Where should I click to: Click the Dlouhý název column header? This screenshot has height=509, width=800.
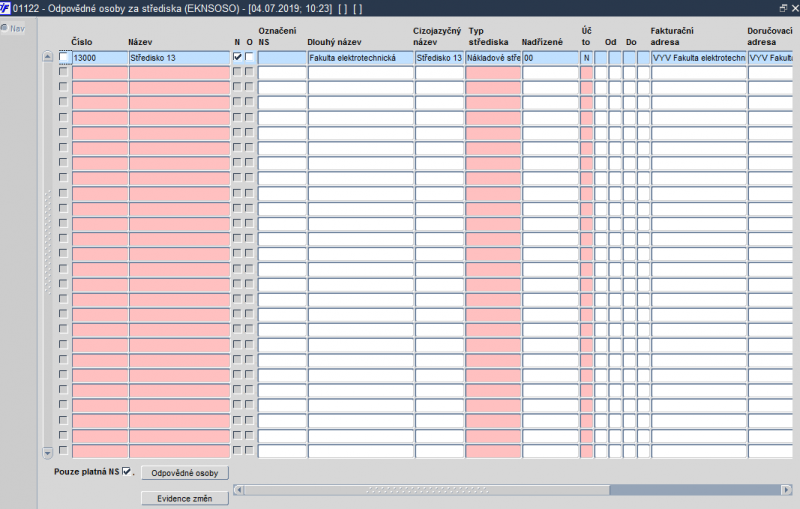334,42
